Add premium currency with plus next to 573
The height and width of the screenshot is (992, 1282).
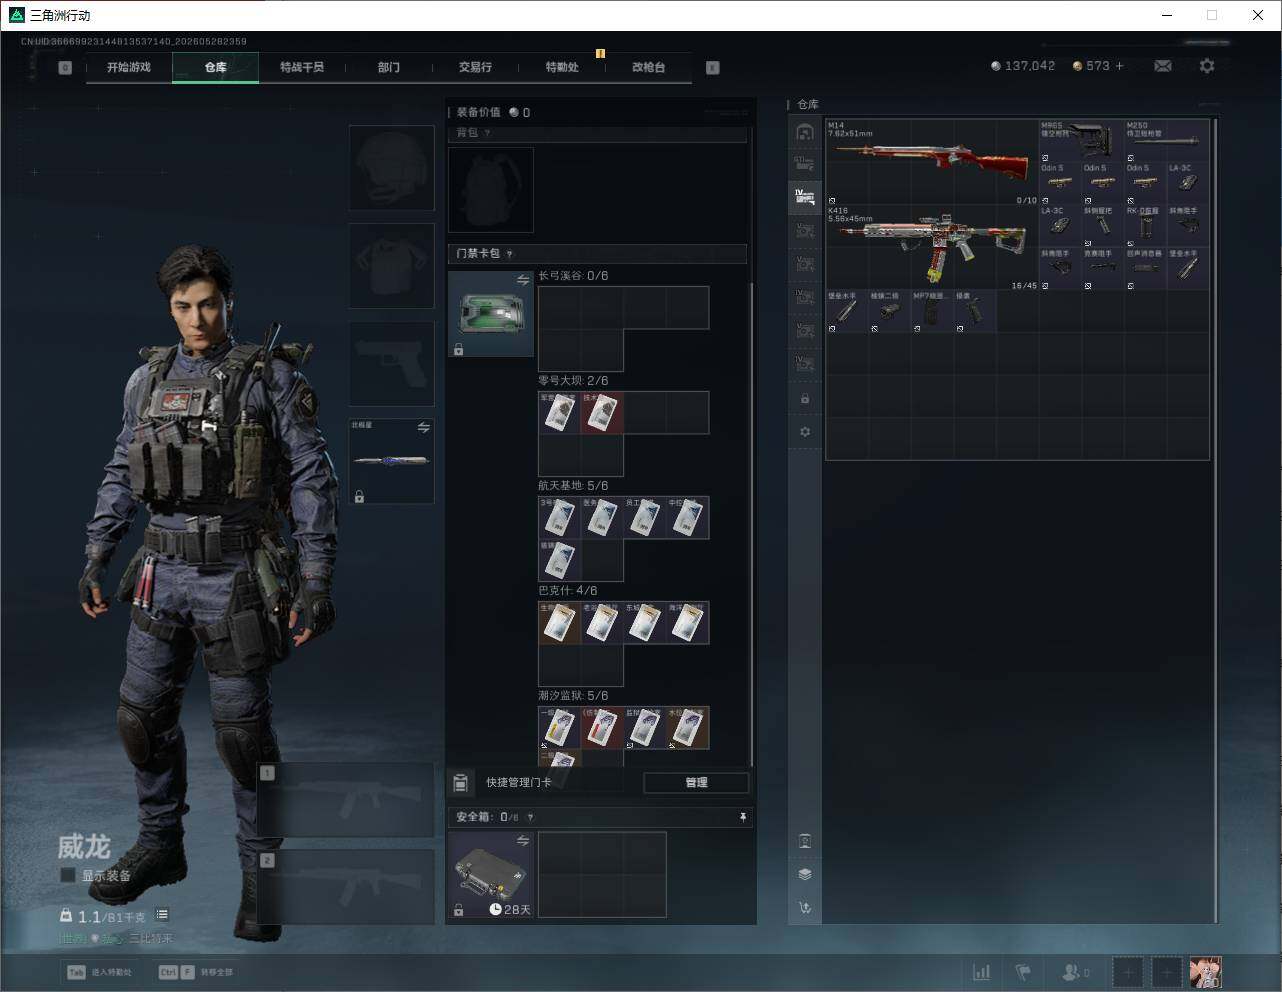pyautogui.click(x=1119, y=66)
